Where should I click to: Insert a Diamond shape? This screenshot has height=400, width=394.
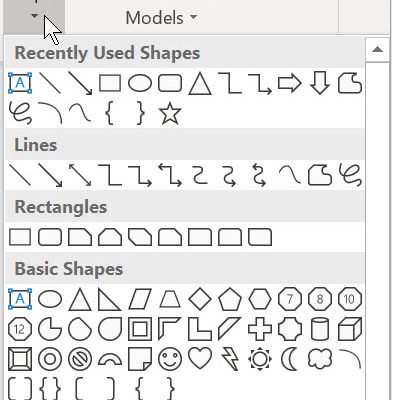pos(200,299)
